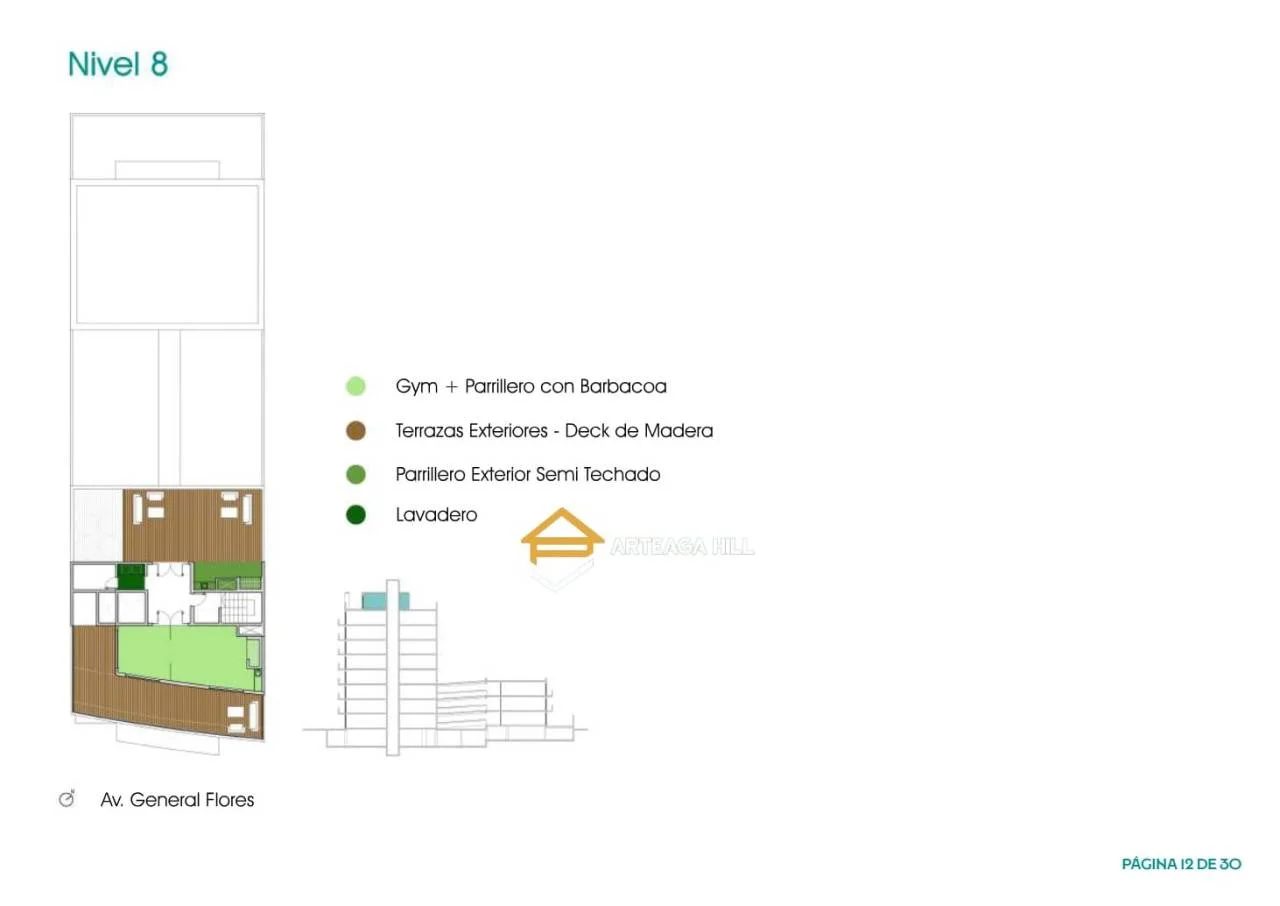
Task: Click the medium green Parrillero Exterior legend dot
Action: tap(355, 474)
